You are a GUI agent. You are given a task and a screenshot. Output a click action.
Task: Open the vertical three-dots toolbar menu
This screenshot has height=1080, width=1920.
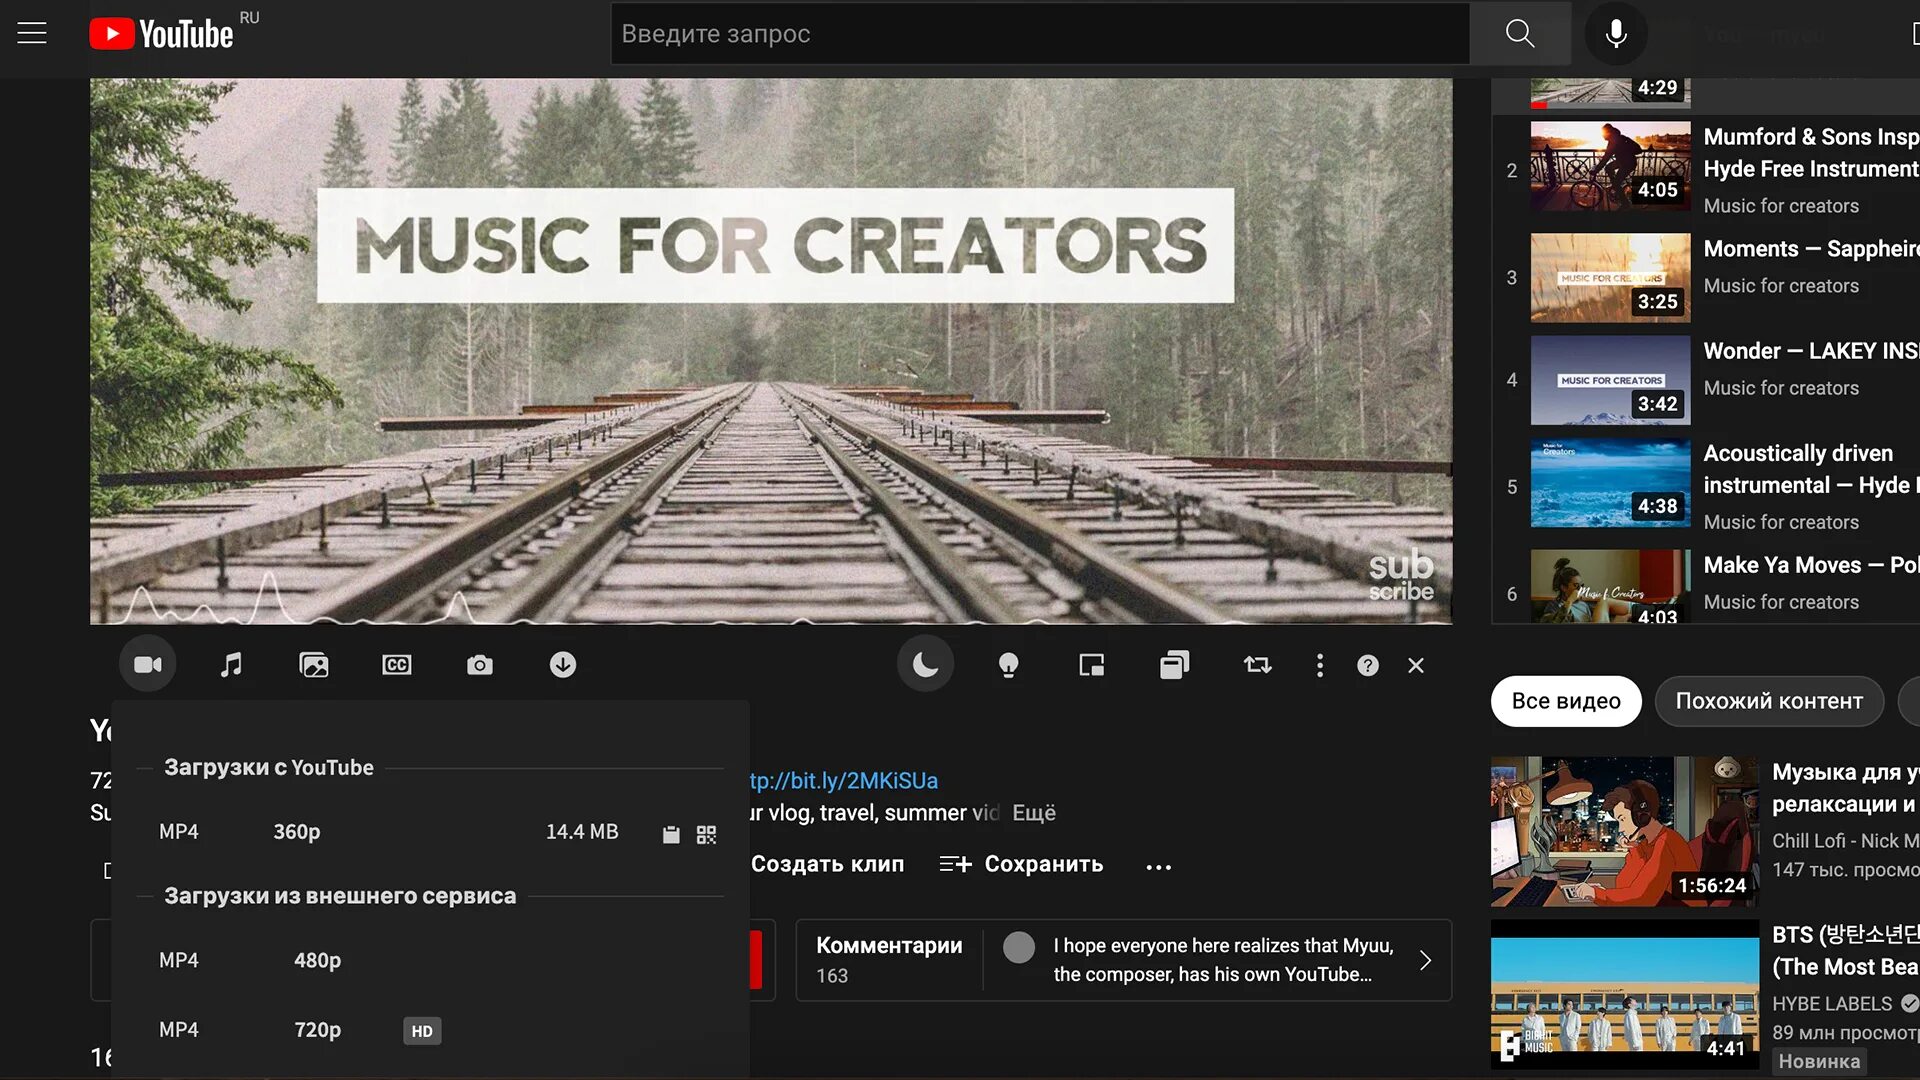point(1320,665)
